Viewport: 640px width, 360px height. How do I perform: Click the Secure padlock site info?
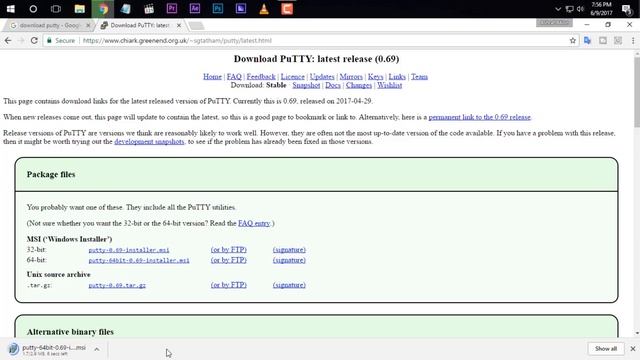point(61,40)
